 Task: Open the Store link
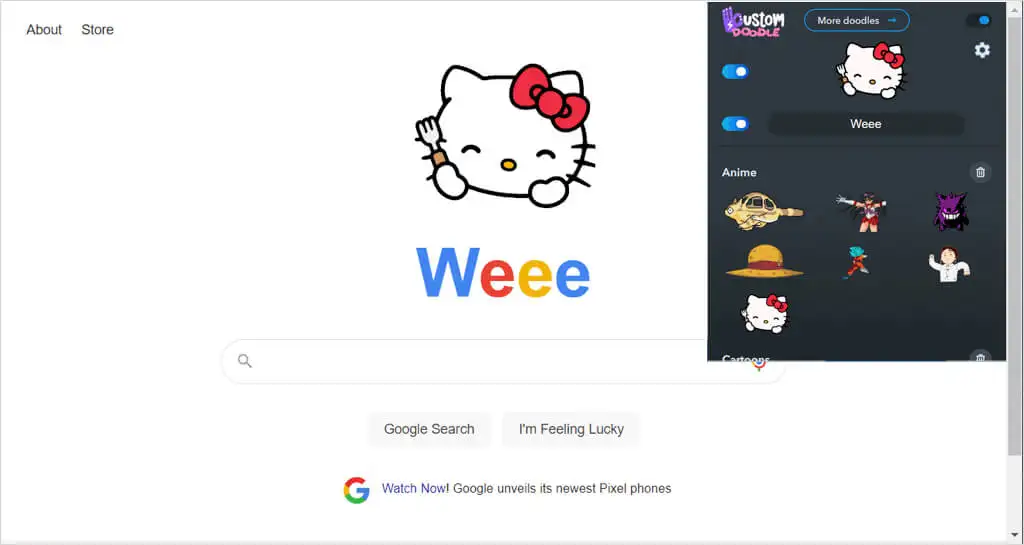pos(97,29)
